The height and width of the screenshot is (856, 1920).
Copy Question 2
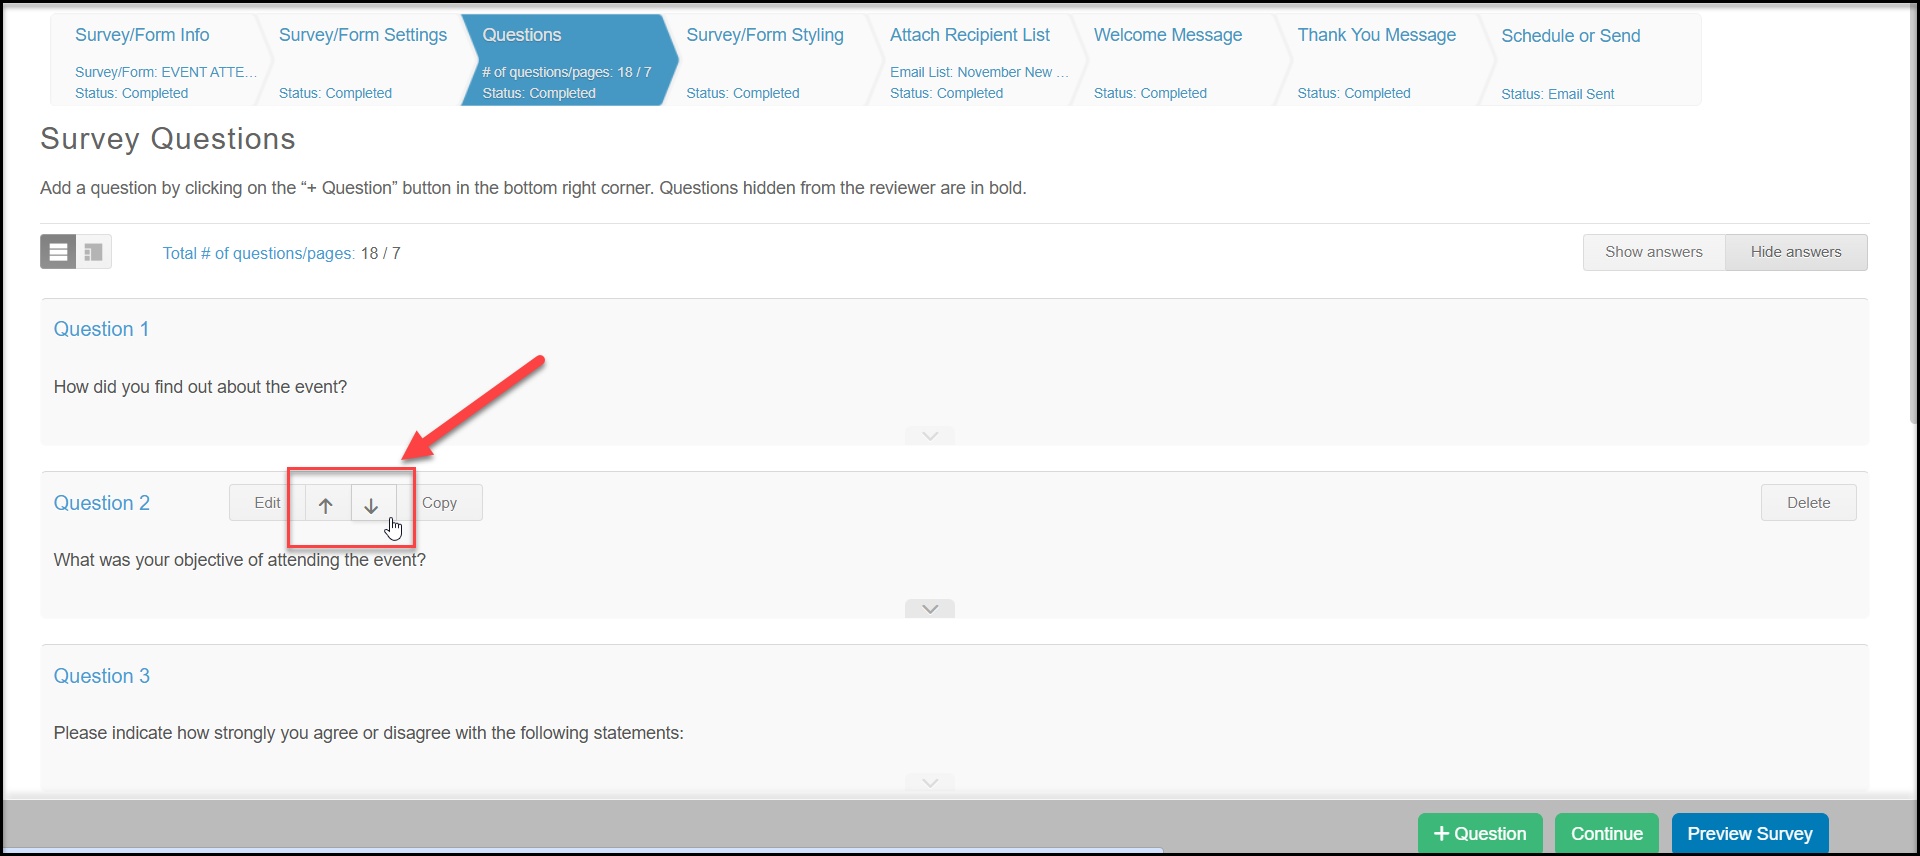click(440, 503)
